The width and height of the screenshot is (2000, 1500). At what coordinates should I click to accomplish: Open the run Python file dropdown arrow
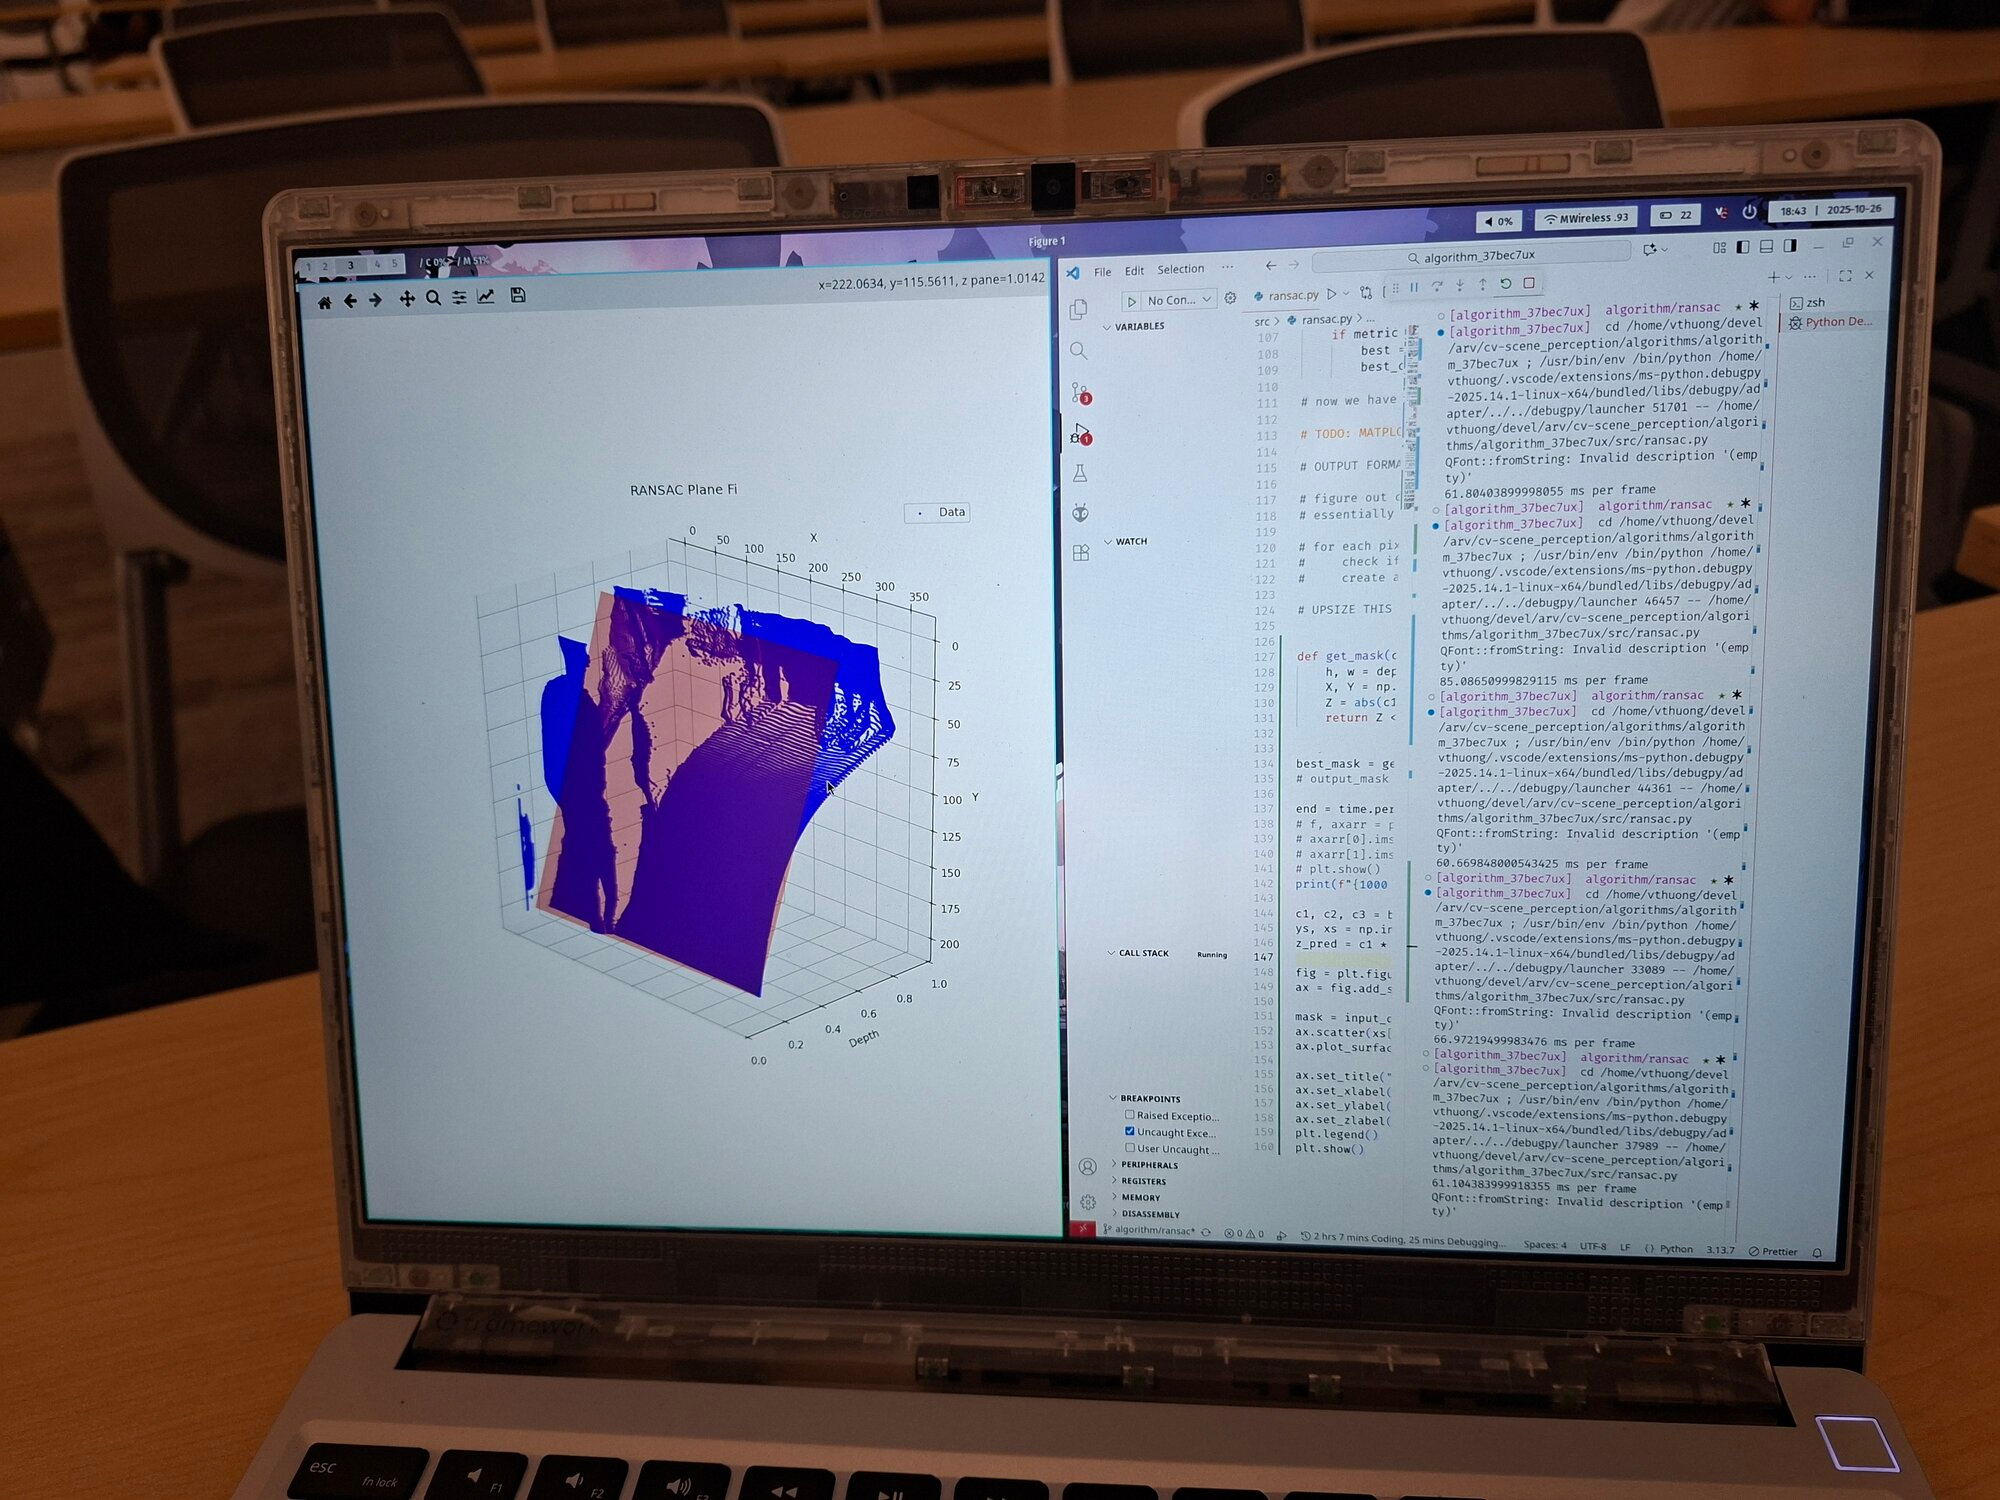[1346, 293]
